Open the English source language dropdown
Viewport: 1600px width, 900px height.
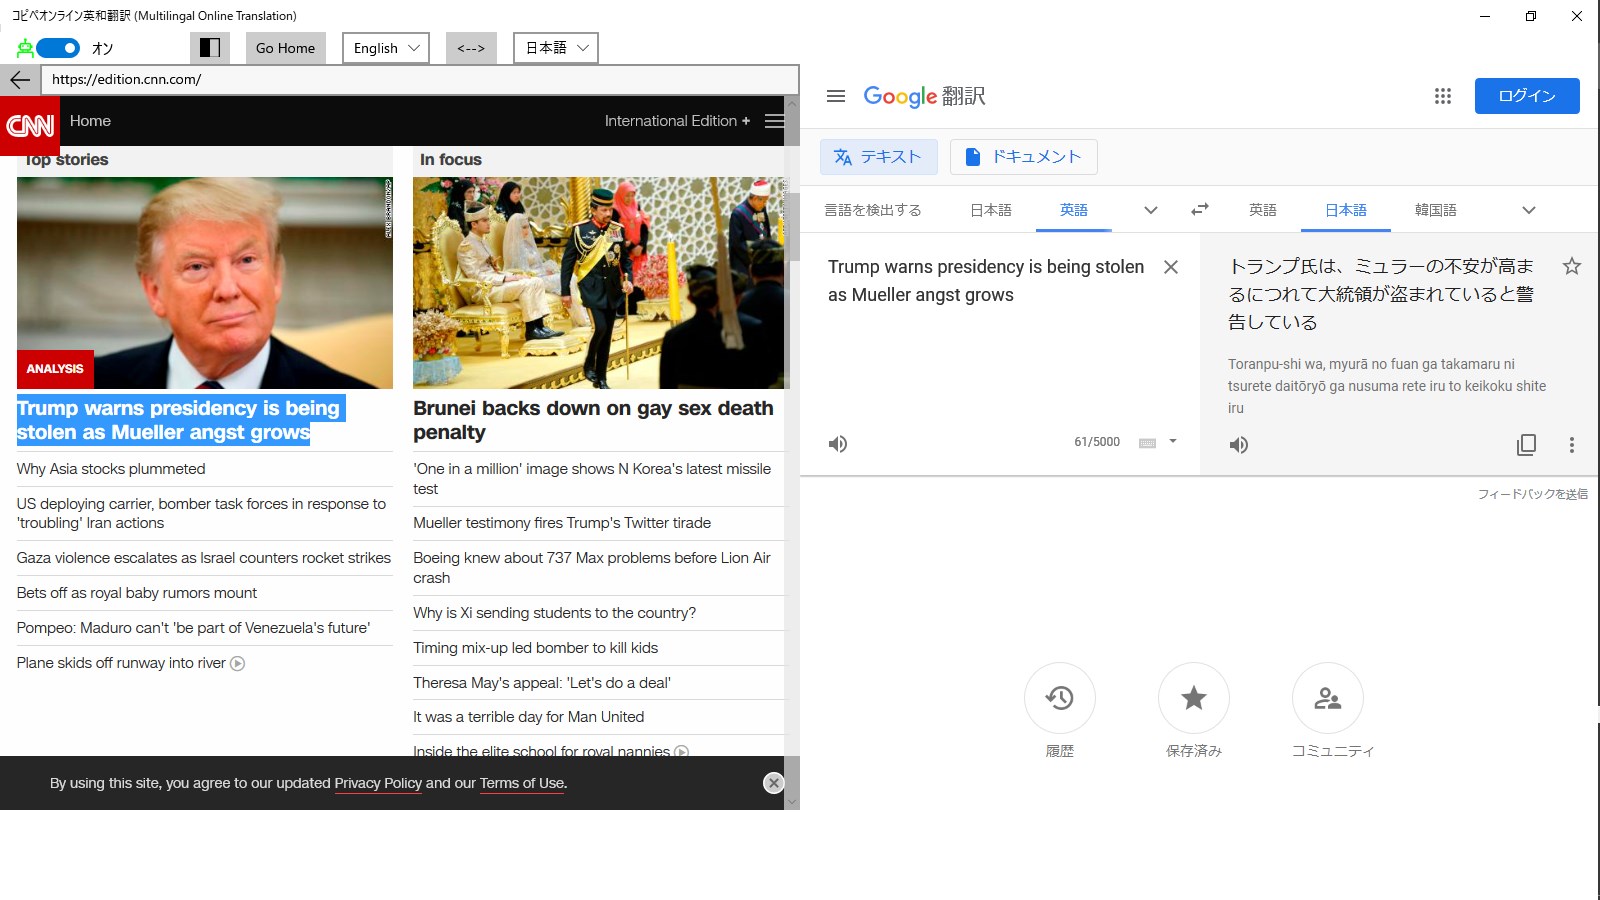[386, 48]
